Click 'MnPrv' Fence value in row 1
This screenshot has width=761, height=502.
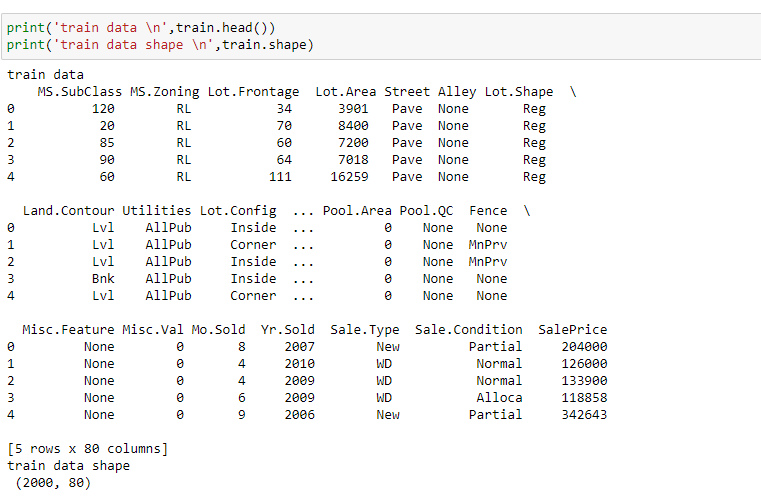[x=488, y=245]
